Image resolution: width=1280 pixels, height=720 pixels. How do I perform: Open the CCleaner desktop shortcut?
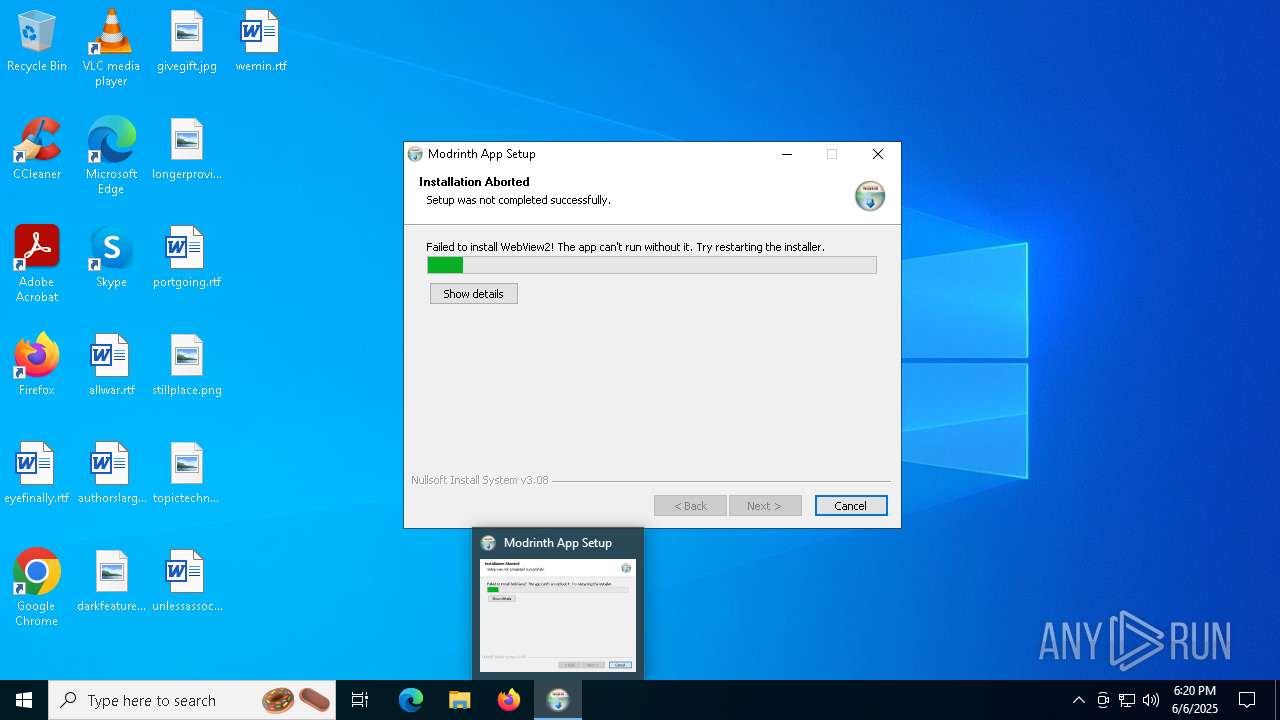(x=37, y=149)
